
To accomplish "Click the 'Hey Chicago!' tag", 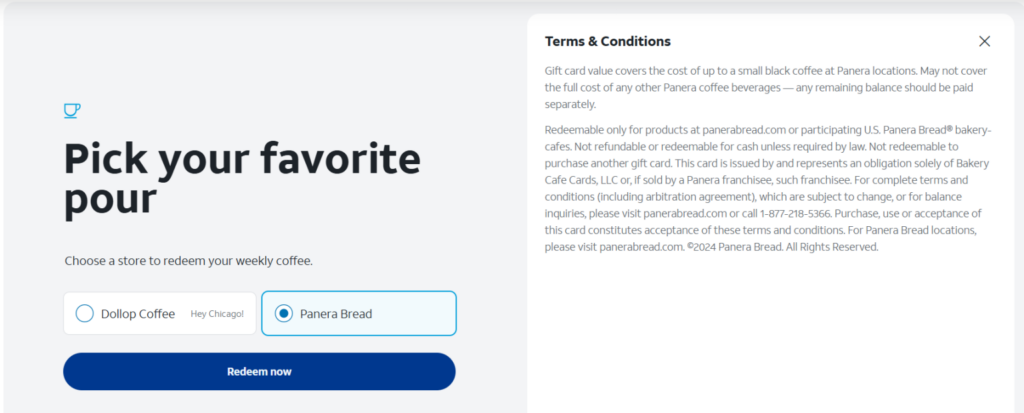I will click(217, 314).
